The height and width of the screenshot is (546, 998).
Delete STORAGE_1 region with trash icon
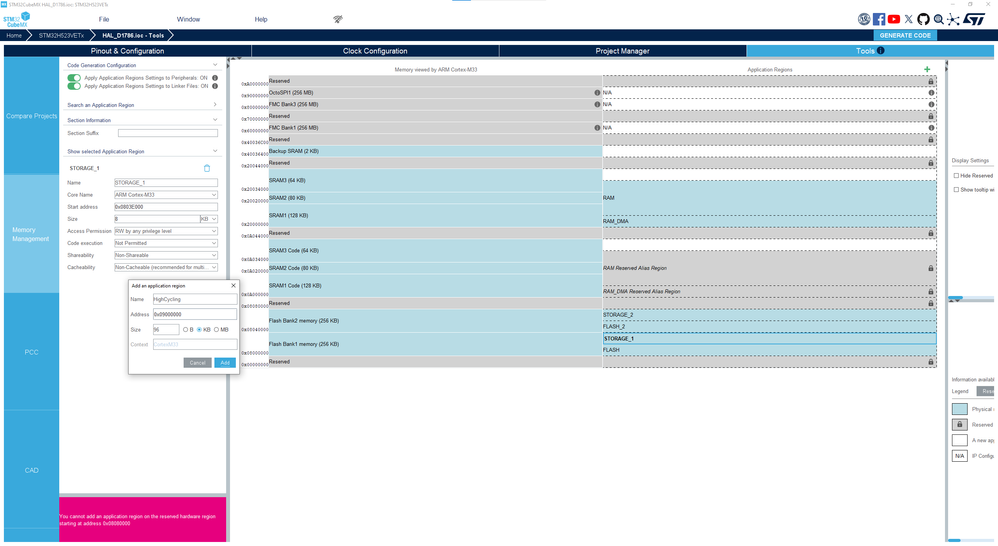[x=207, y=168]
